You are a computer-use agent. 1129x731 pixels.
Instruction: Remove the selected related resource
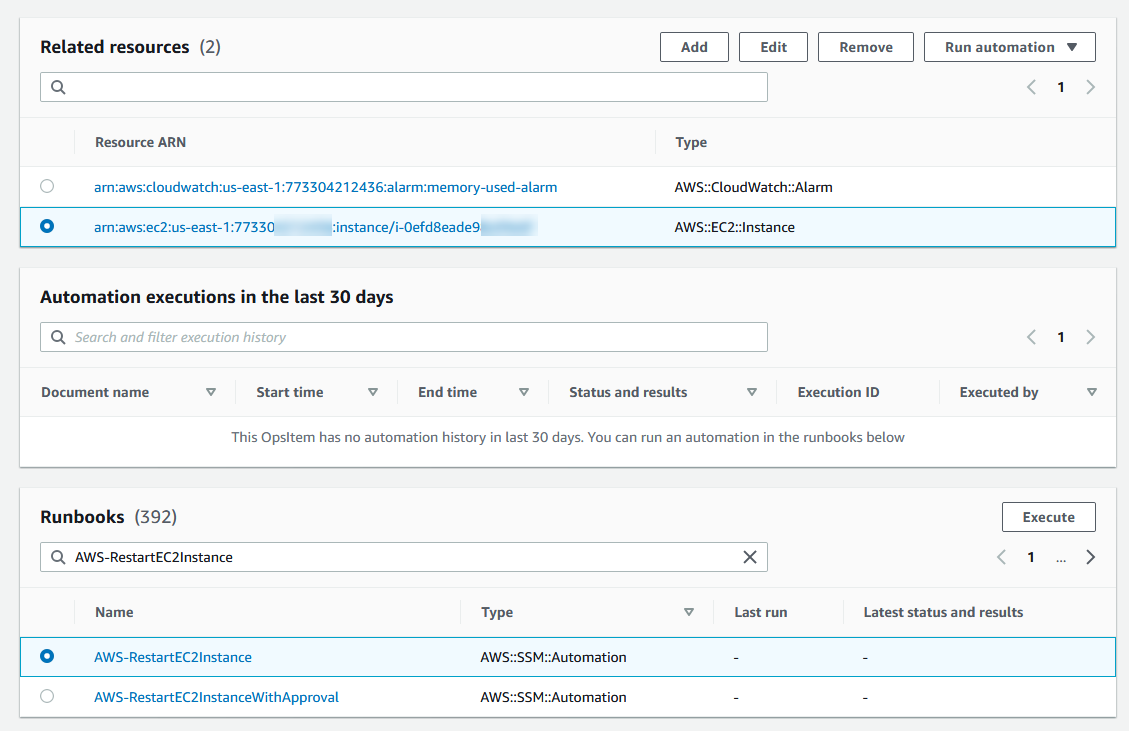(x=865, y=47)
